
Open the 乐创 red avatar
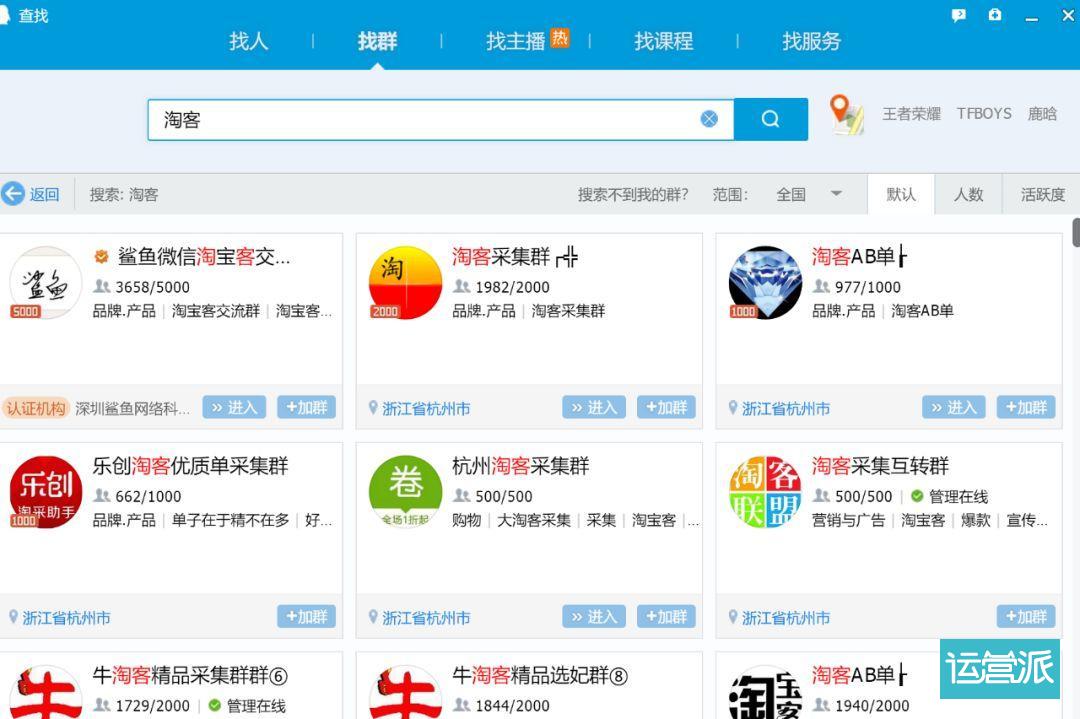[45, 492]
